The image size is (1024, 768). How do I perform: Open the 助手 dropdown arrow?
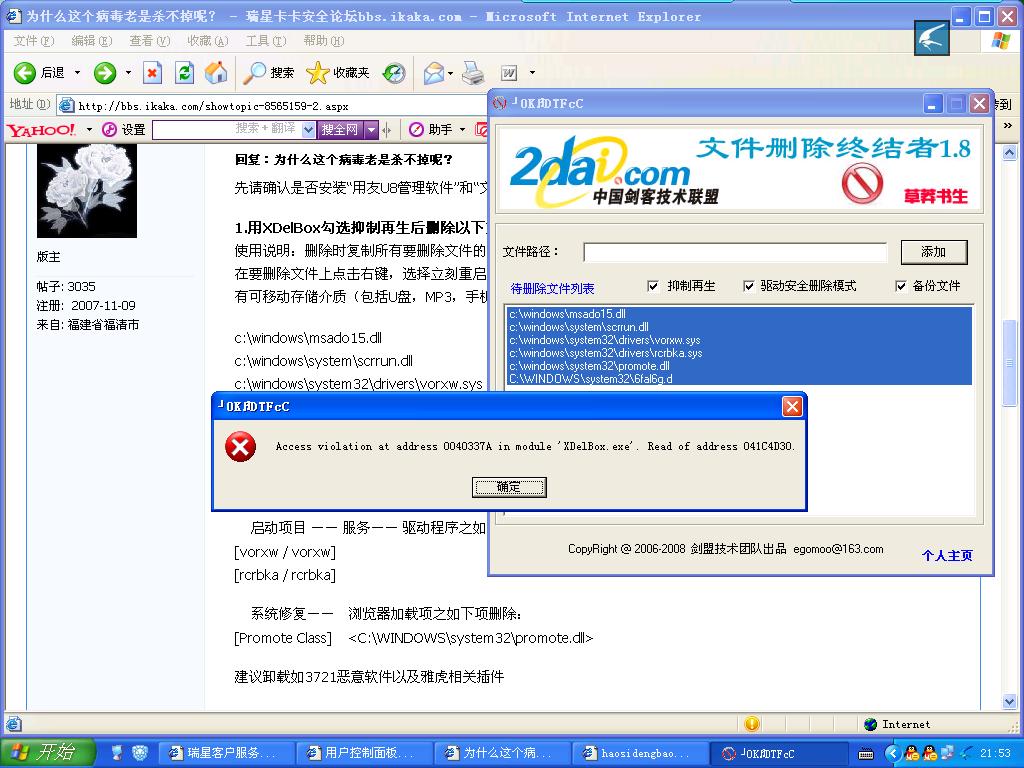[462, 129]
